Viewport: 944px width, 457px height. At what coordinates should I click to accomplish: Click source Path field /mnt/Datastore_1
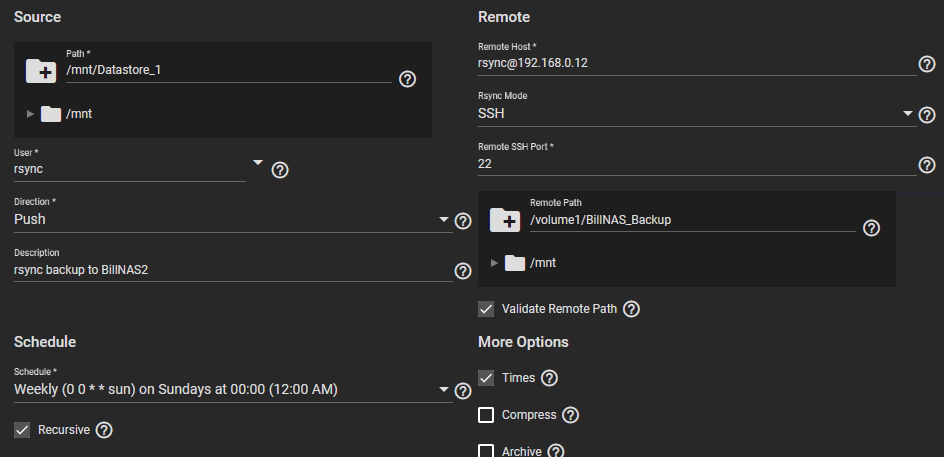(229, 70)
